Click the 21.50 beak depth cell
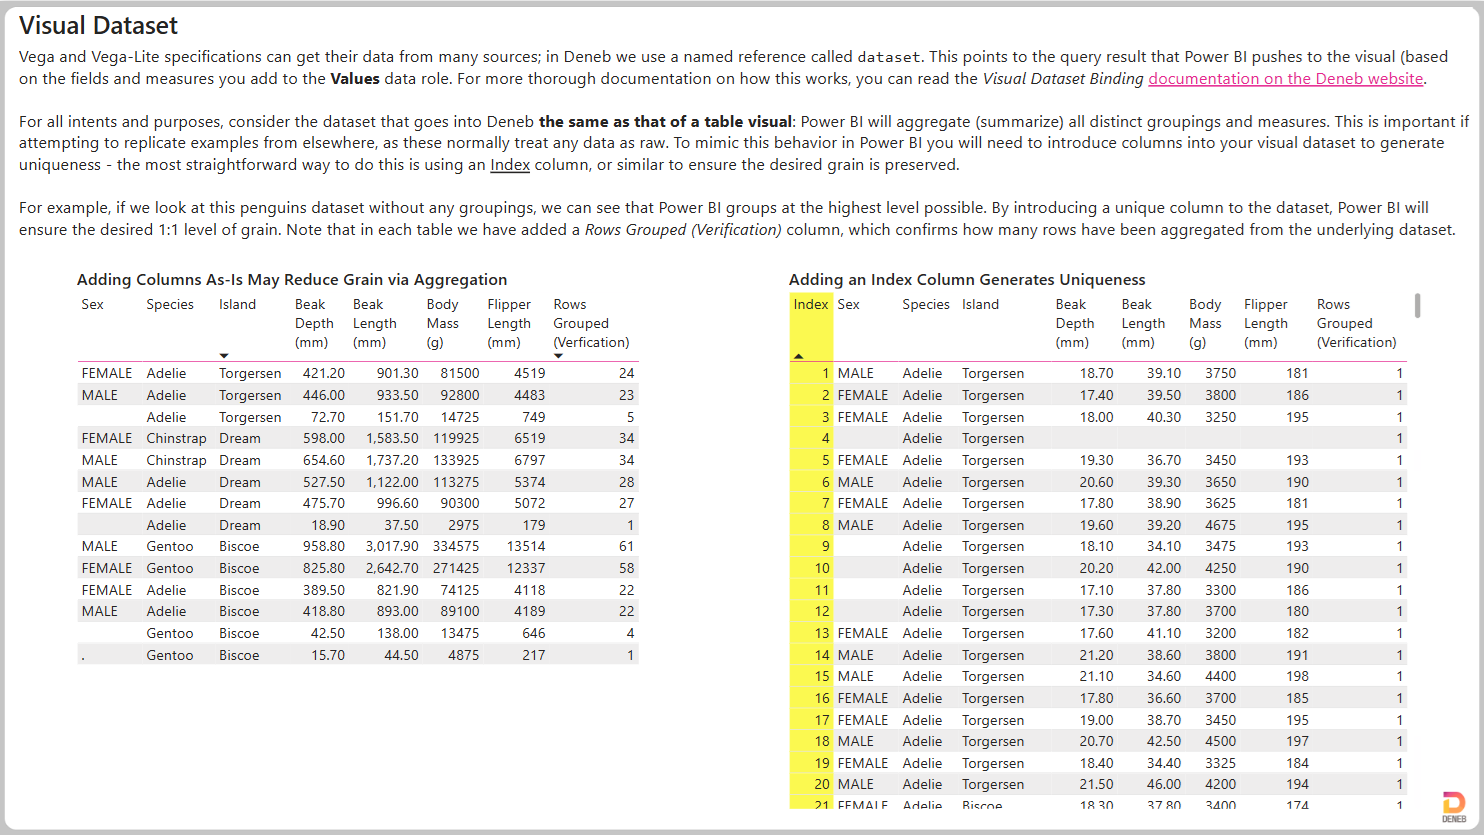 click(1096, 785)
